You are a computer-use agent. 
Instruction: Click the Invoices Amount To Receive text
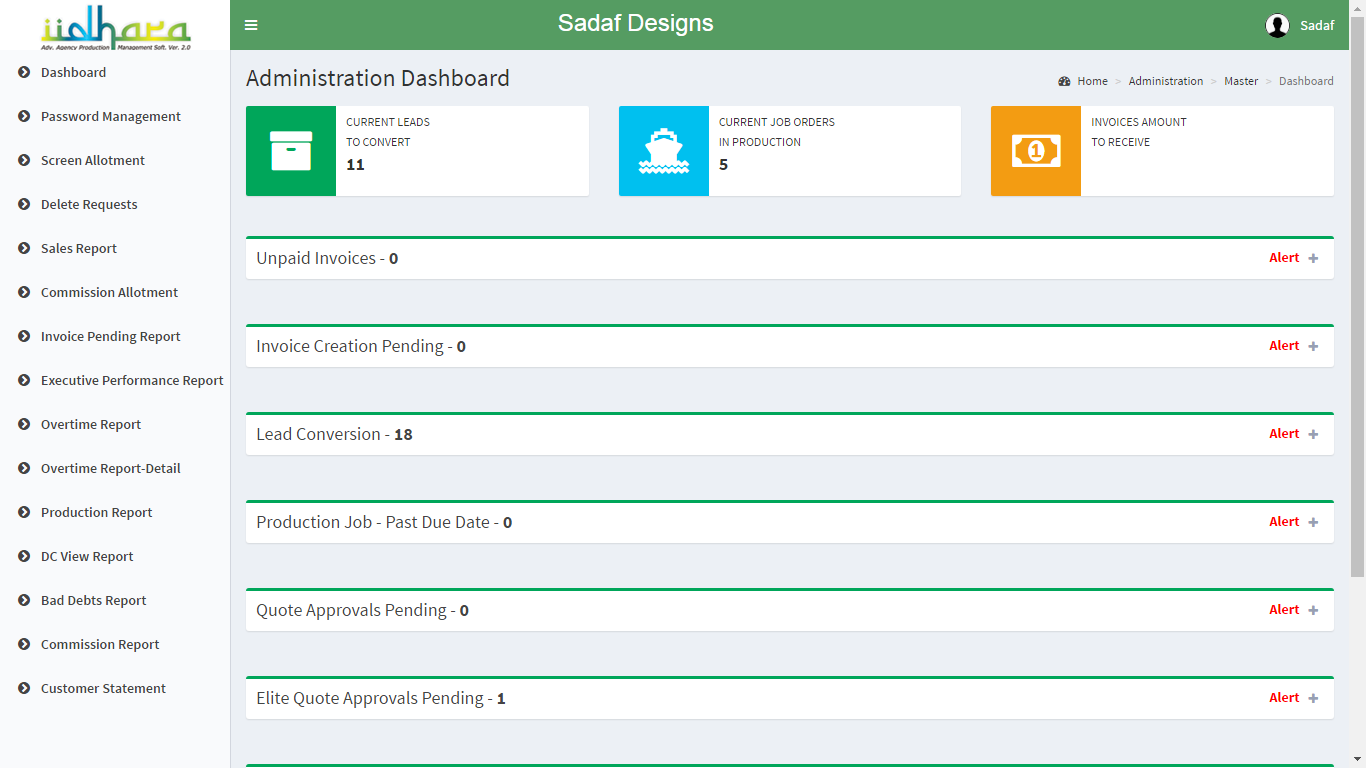pos(1139,132)
